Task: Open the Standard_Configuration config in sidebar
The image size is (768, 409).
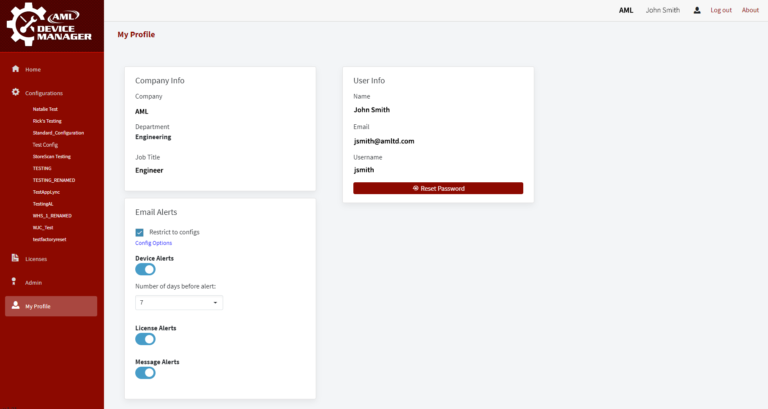Action: click(x=58, y=132)
